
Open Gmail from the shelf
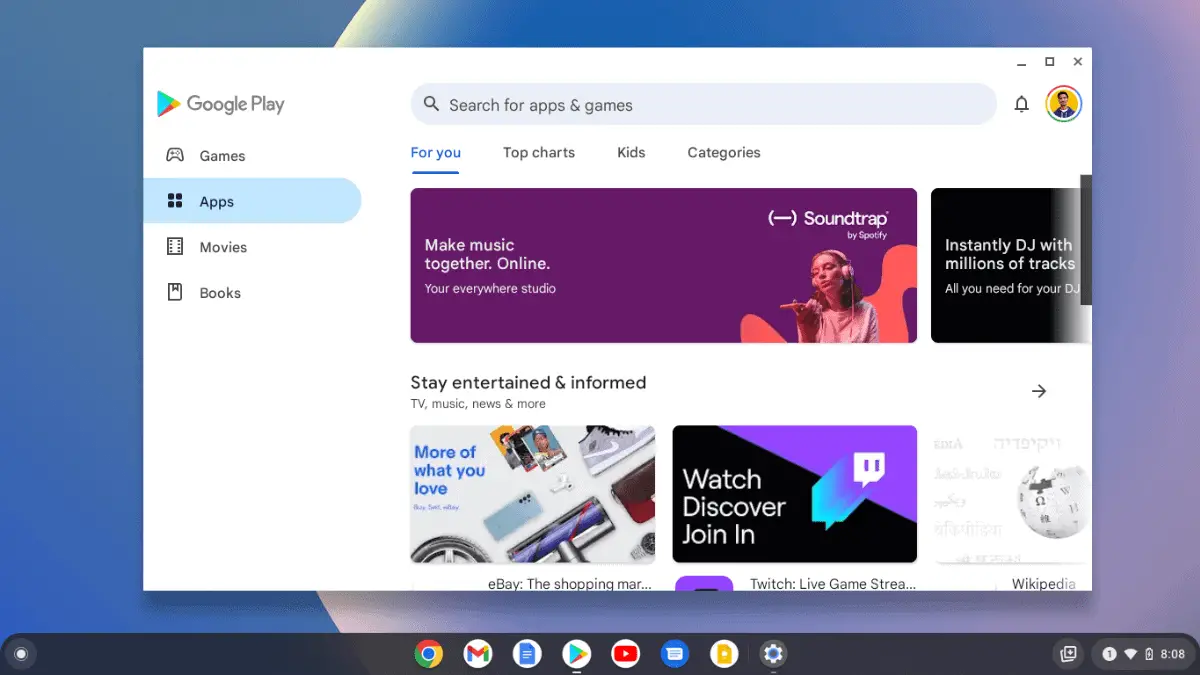click(x=478, y=654)
